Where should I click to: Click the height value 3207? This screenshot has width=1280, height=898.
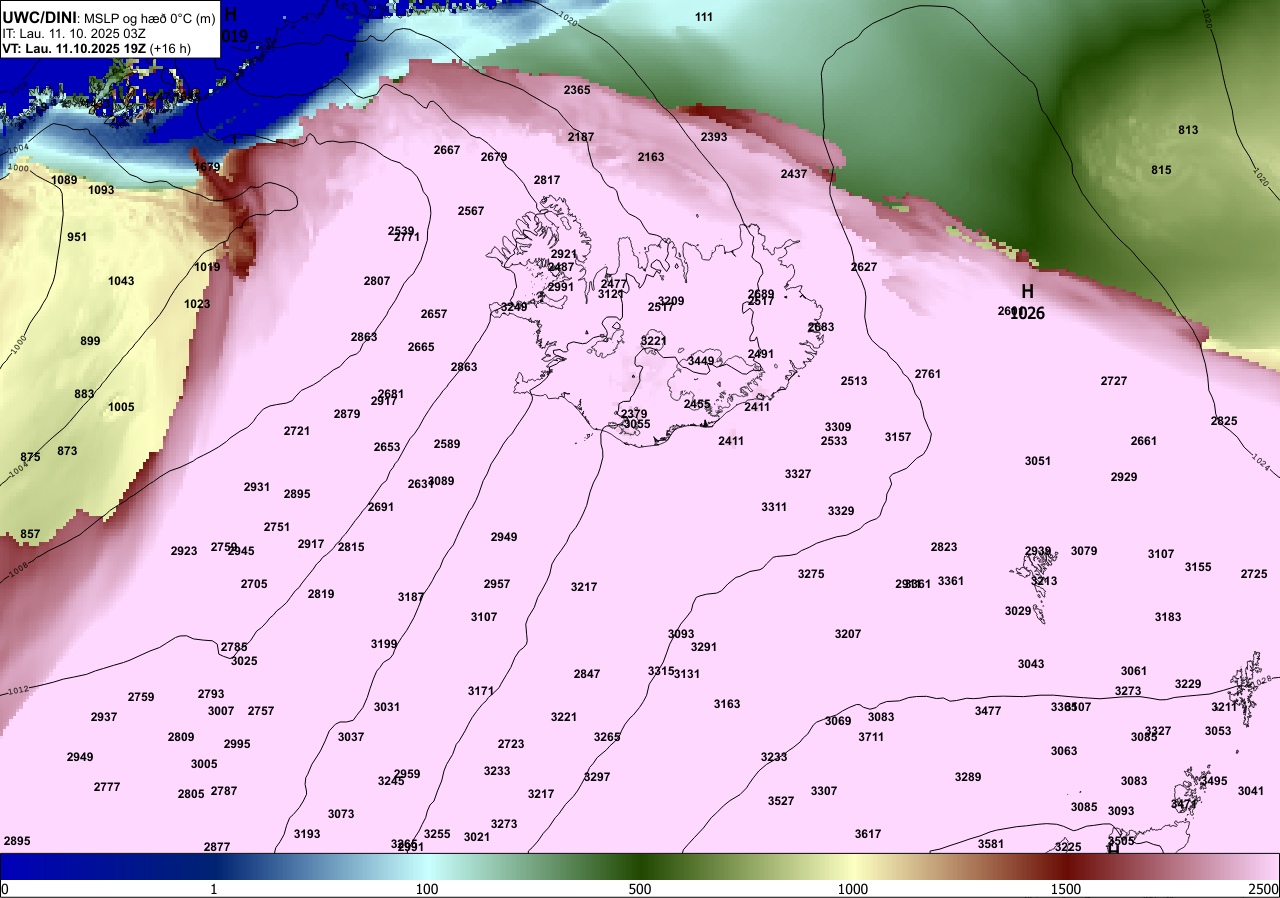[848, 634]
